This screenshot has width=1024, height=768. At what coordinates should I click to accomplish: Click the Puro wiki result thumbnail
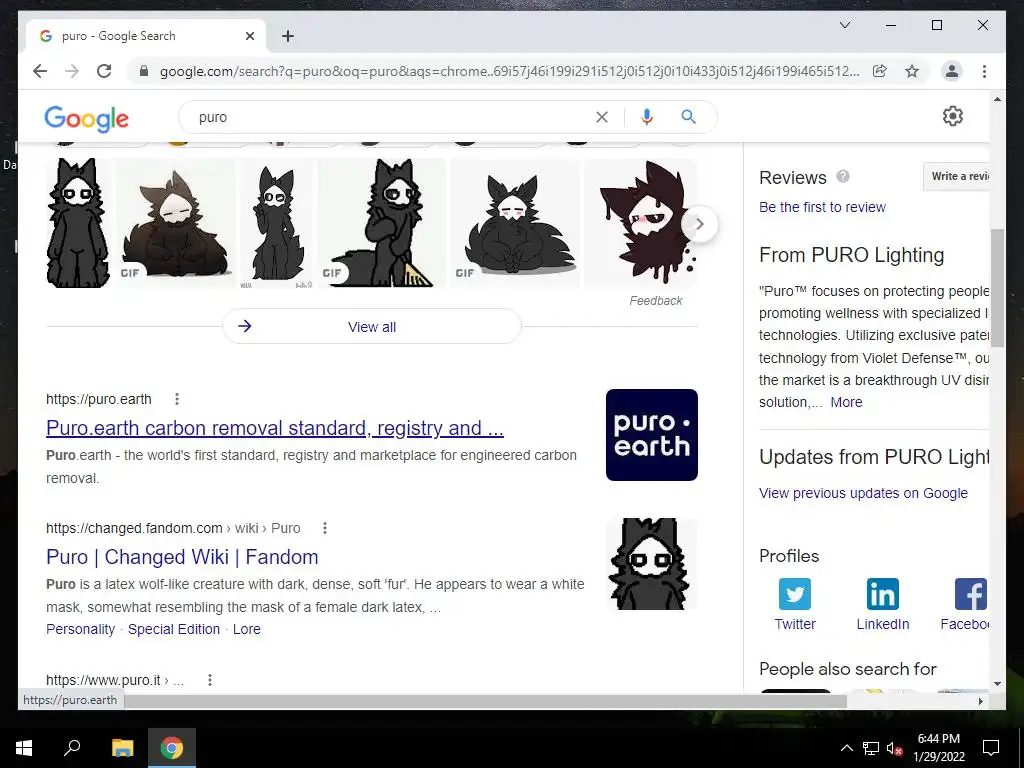pos(652,564)
